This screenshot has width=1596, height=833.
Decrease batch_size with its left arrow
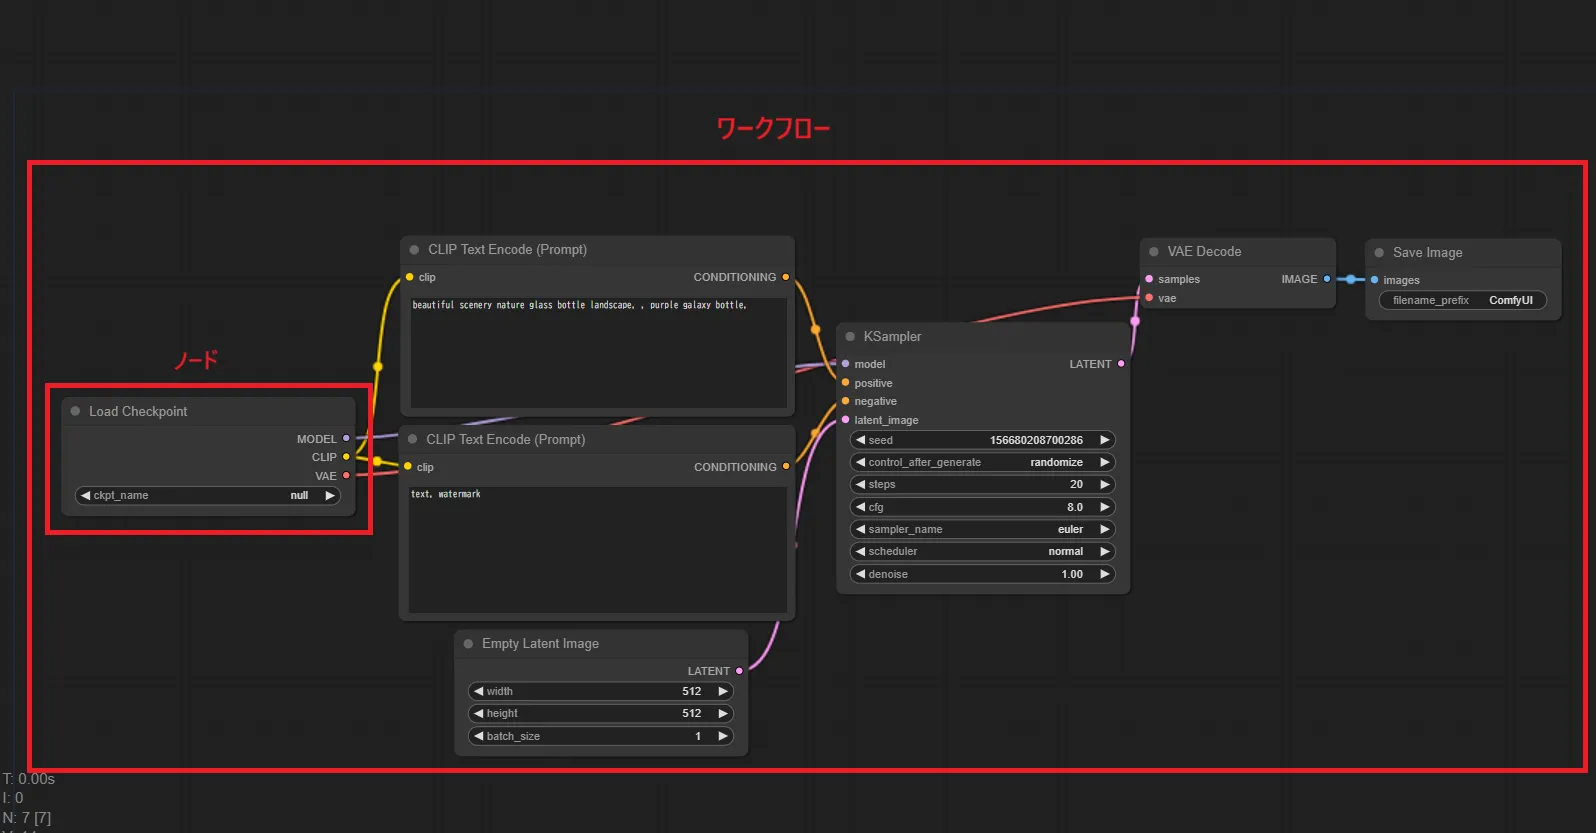478,736
